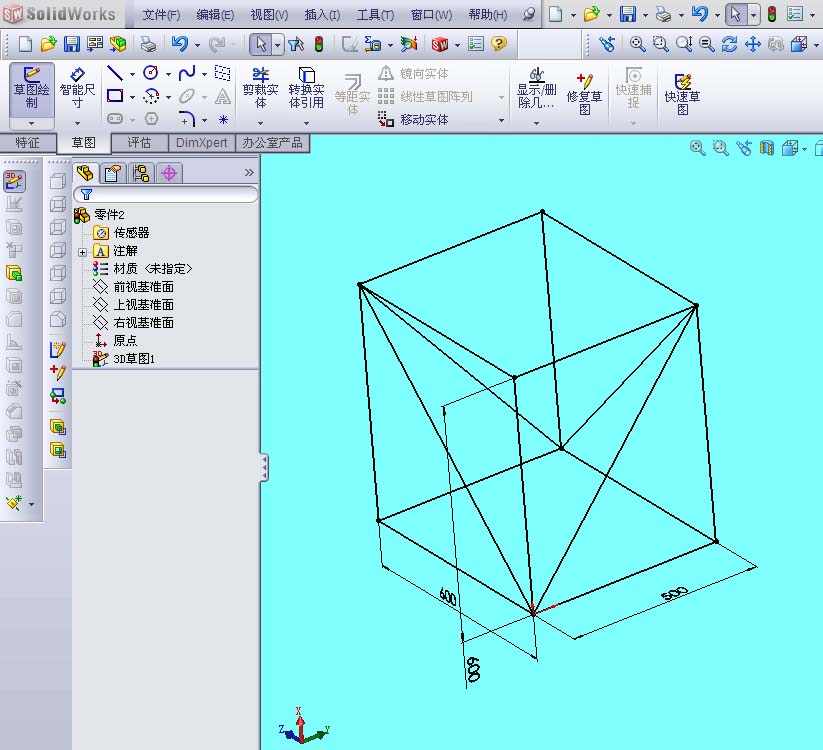Select the Spline sketch tool

[x=187, y=73]
